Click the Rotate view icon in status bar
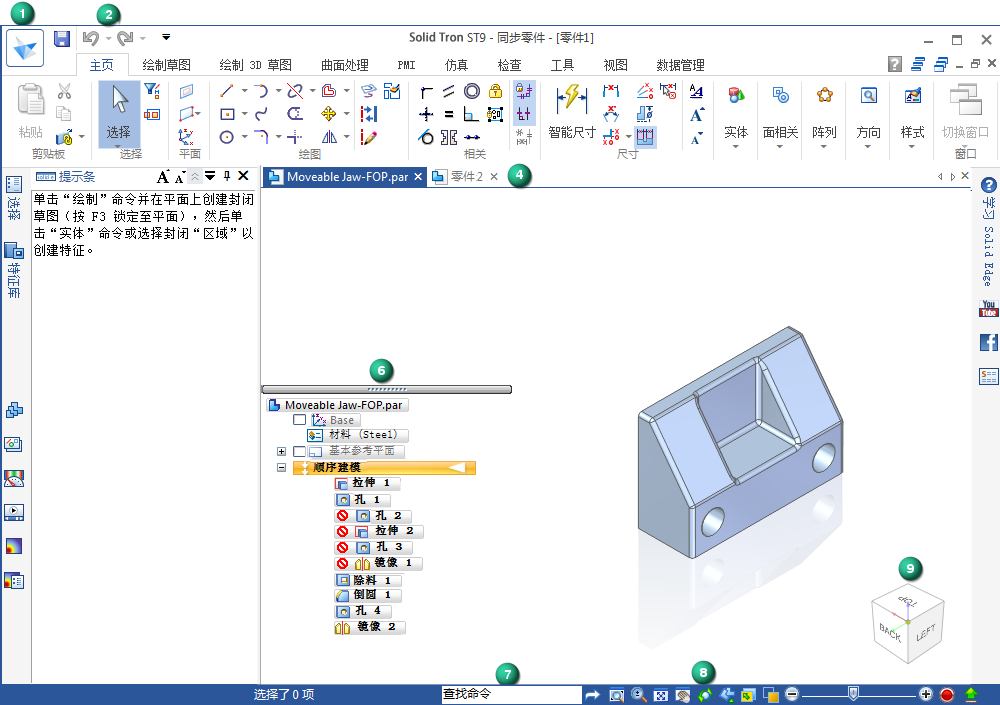This screenshot has width=1000, height=705. 705,695
